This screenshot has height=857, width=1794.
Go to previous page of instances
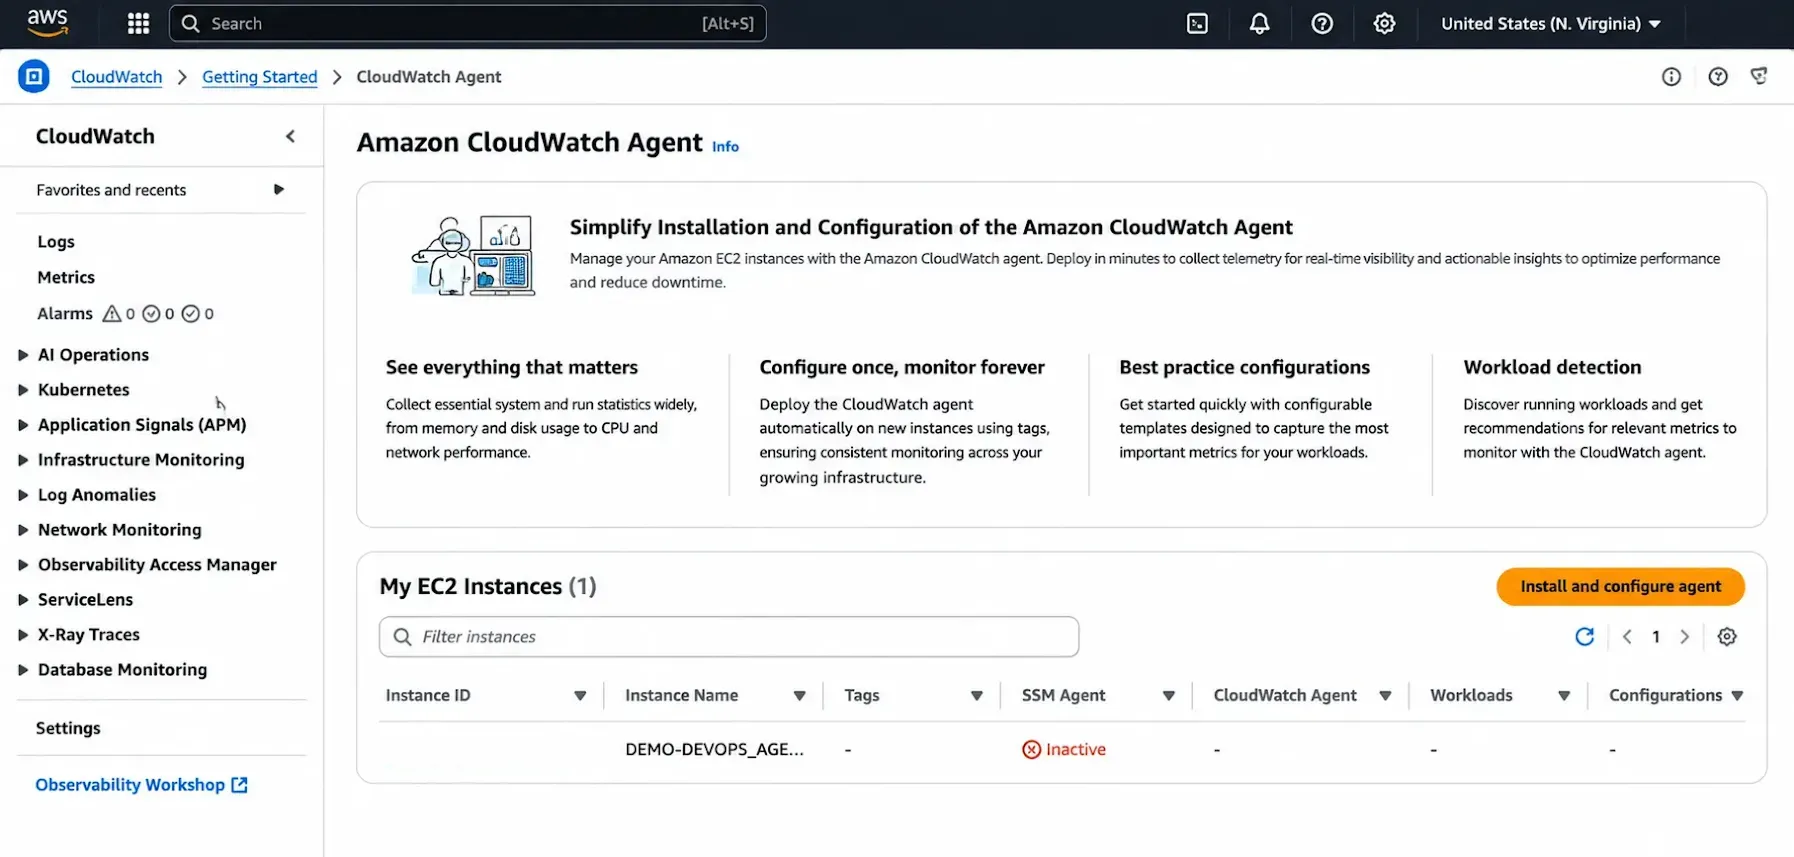point(1627,636)
